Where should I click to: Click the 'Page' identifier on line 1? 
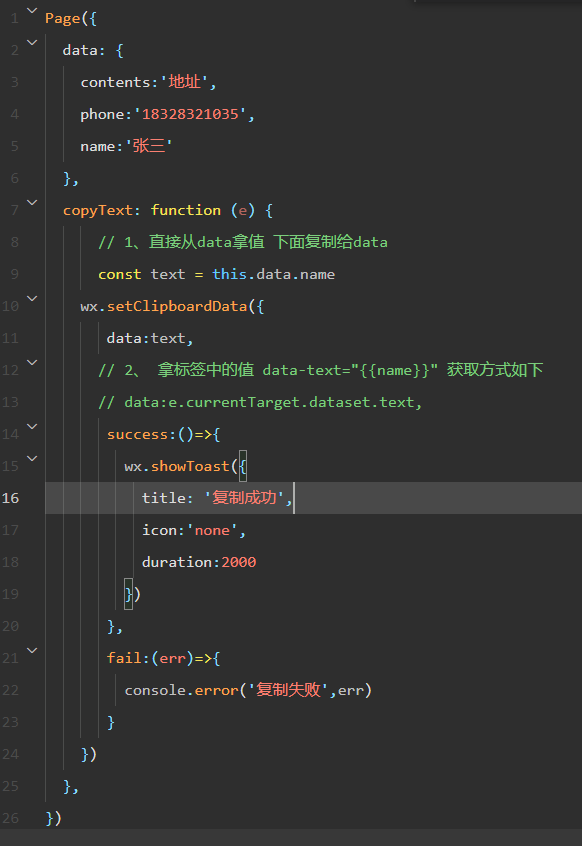pos(63,19)
